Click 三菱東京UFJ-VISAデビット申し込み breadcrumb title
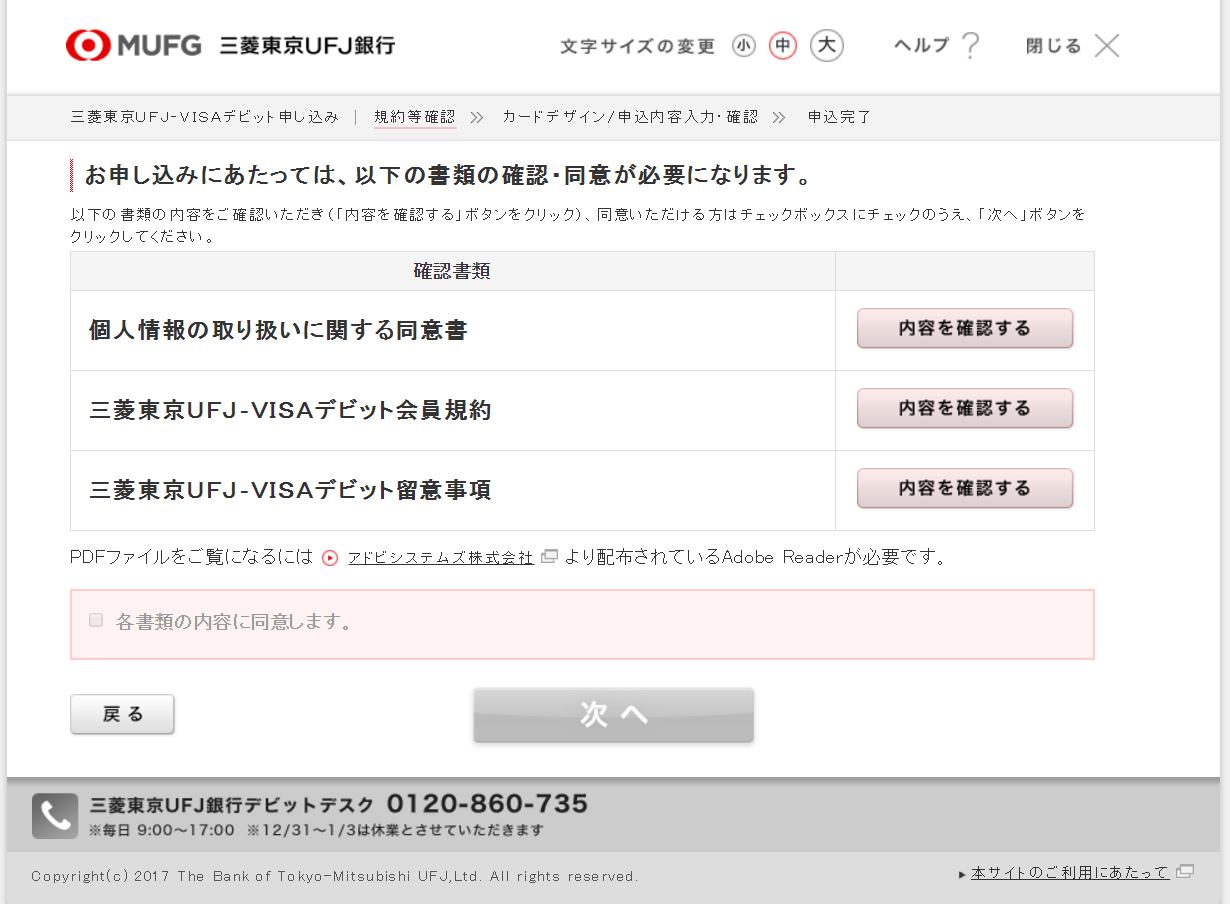 pyautogui.click(x=205, y=117)
